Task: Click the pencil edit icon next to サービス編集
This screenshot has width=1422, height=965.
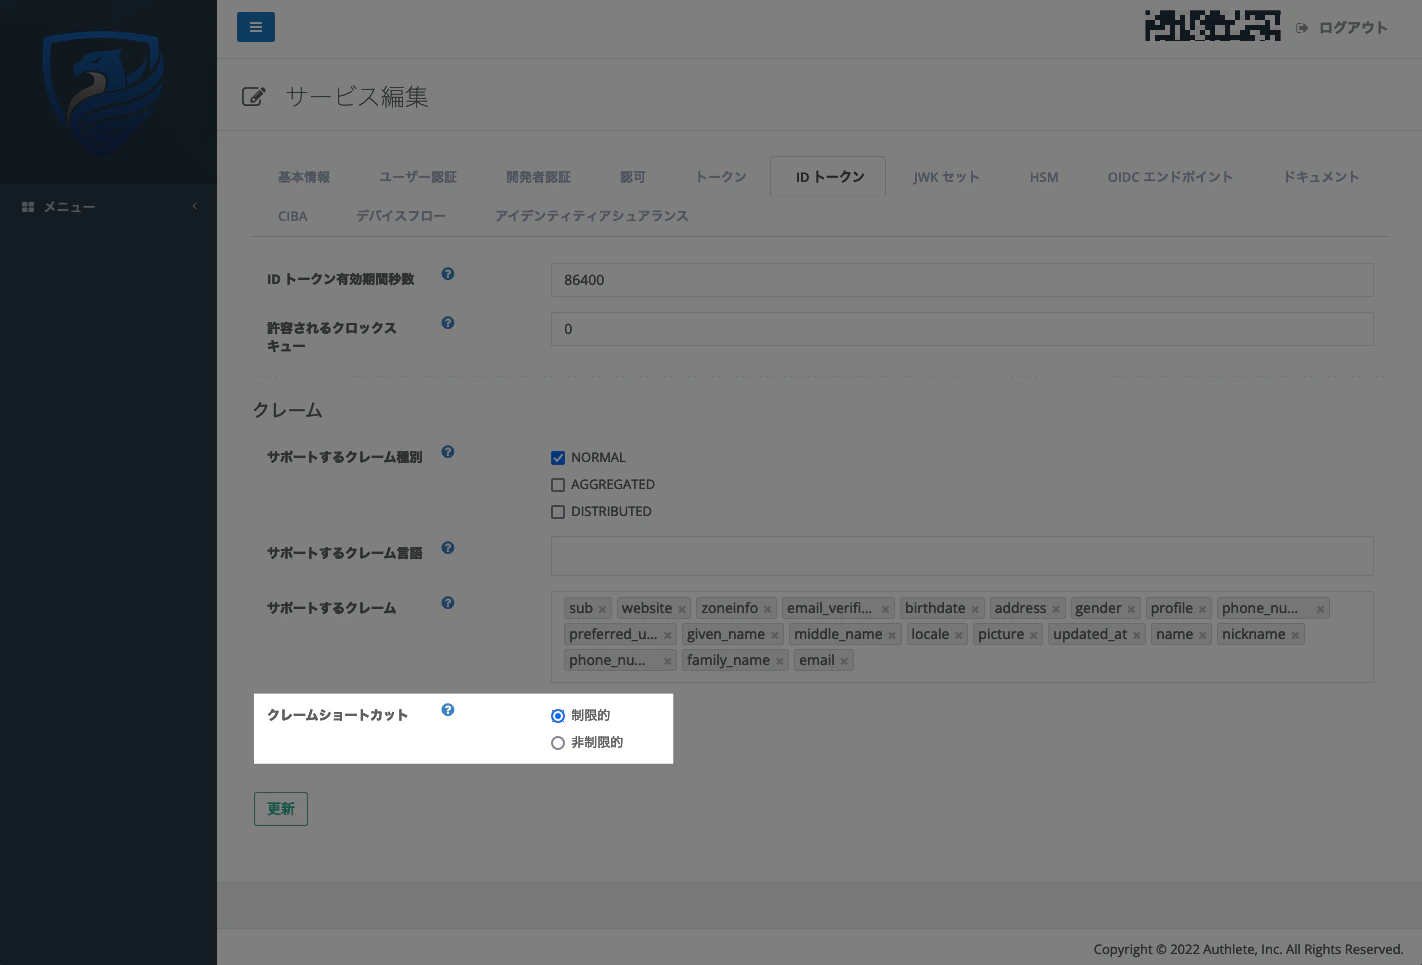Action: coord(253,96)
